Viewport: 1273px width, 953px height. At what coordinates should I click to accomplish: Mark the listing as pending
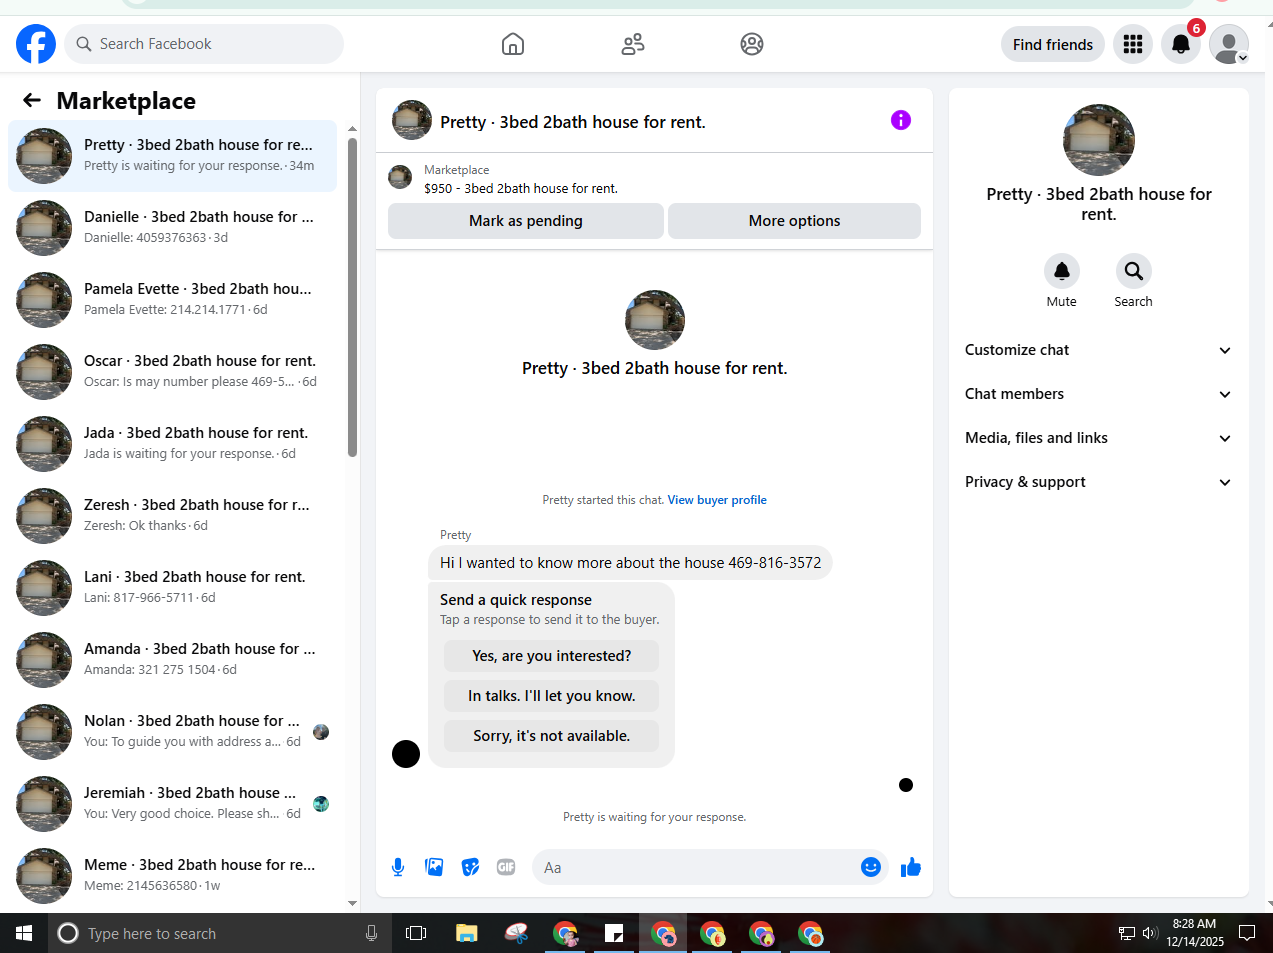(526, 221)
